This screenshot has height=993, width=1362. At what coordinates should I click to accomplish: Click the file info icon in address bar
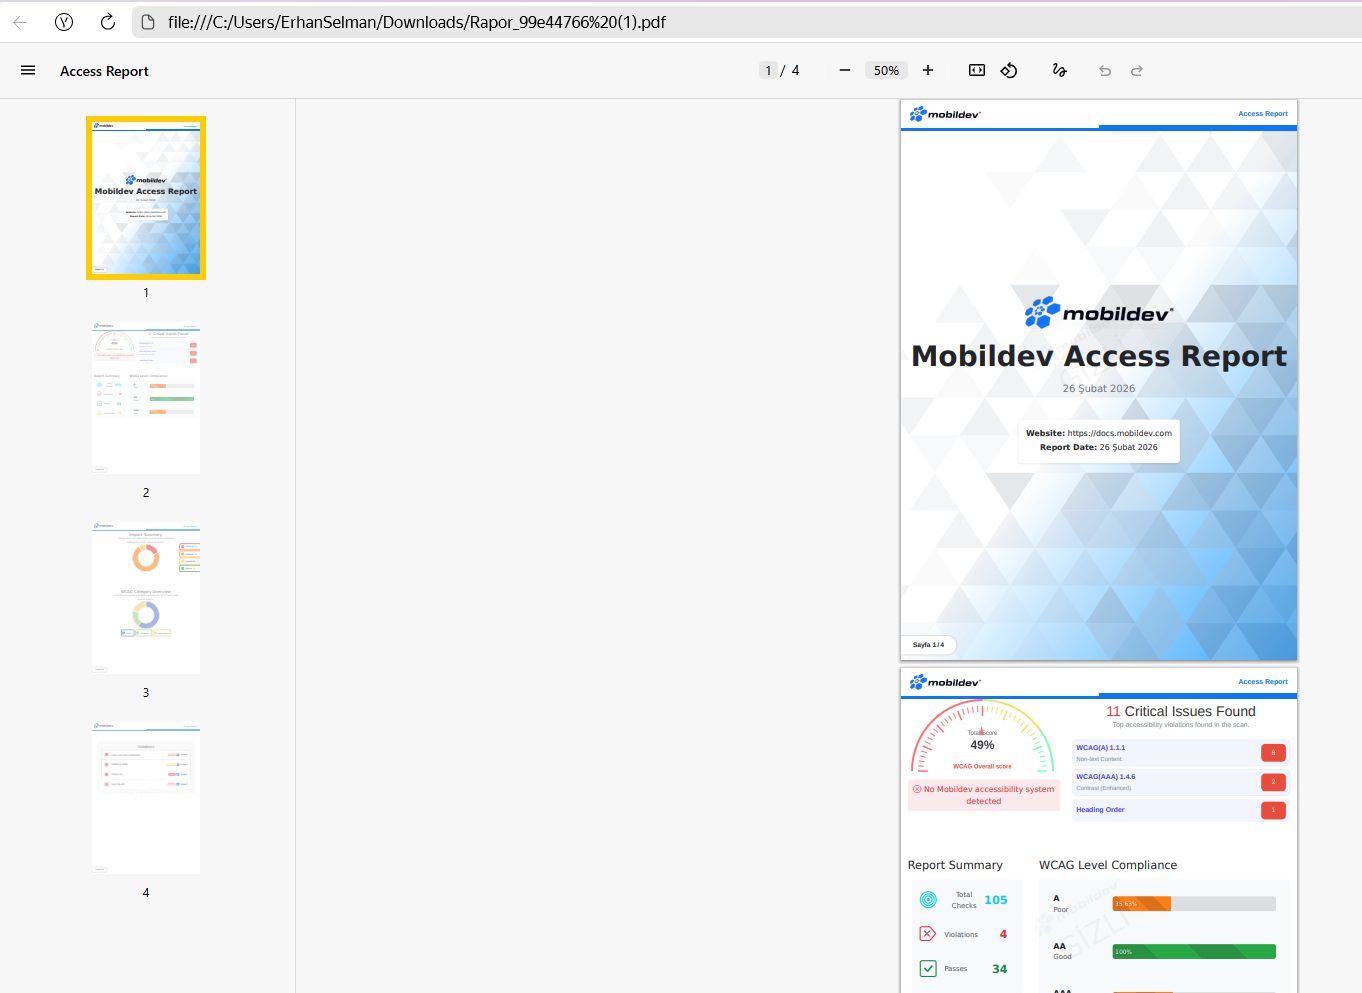pyautogui.click(x=148, y=22)
